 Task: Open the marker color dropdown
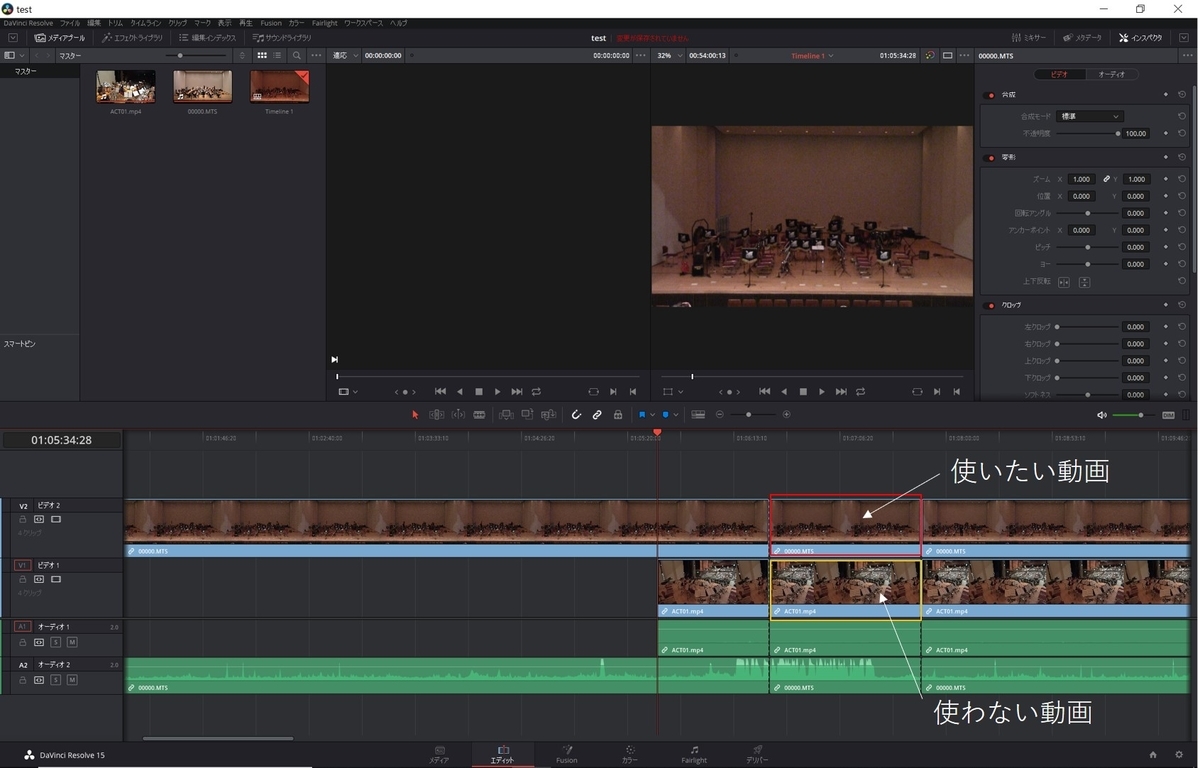tap(677, 414)
